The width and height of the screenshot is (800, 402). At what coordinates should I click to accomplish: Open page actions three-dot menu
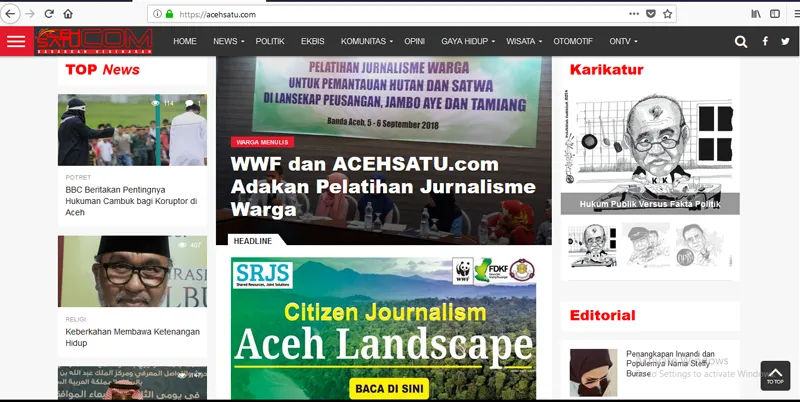pos(634,14)
